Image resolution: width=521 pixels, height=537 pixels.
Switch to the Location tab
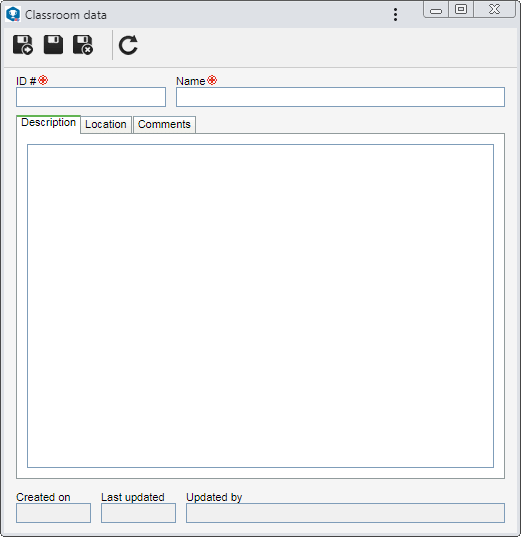[106, 124]
